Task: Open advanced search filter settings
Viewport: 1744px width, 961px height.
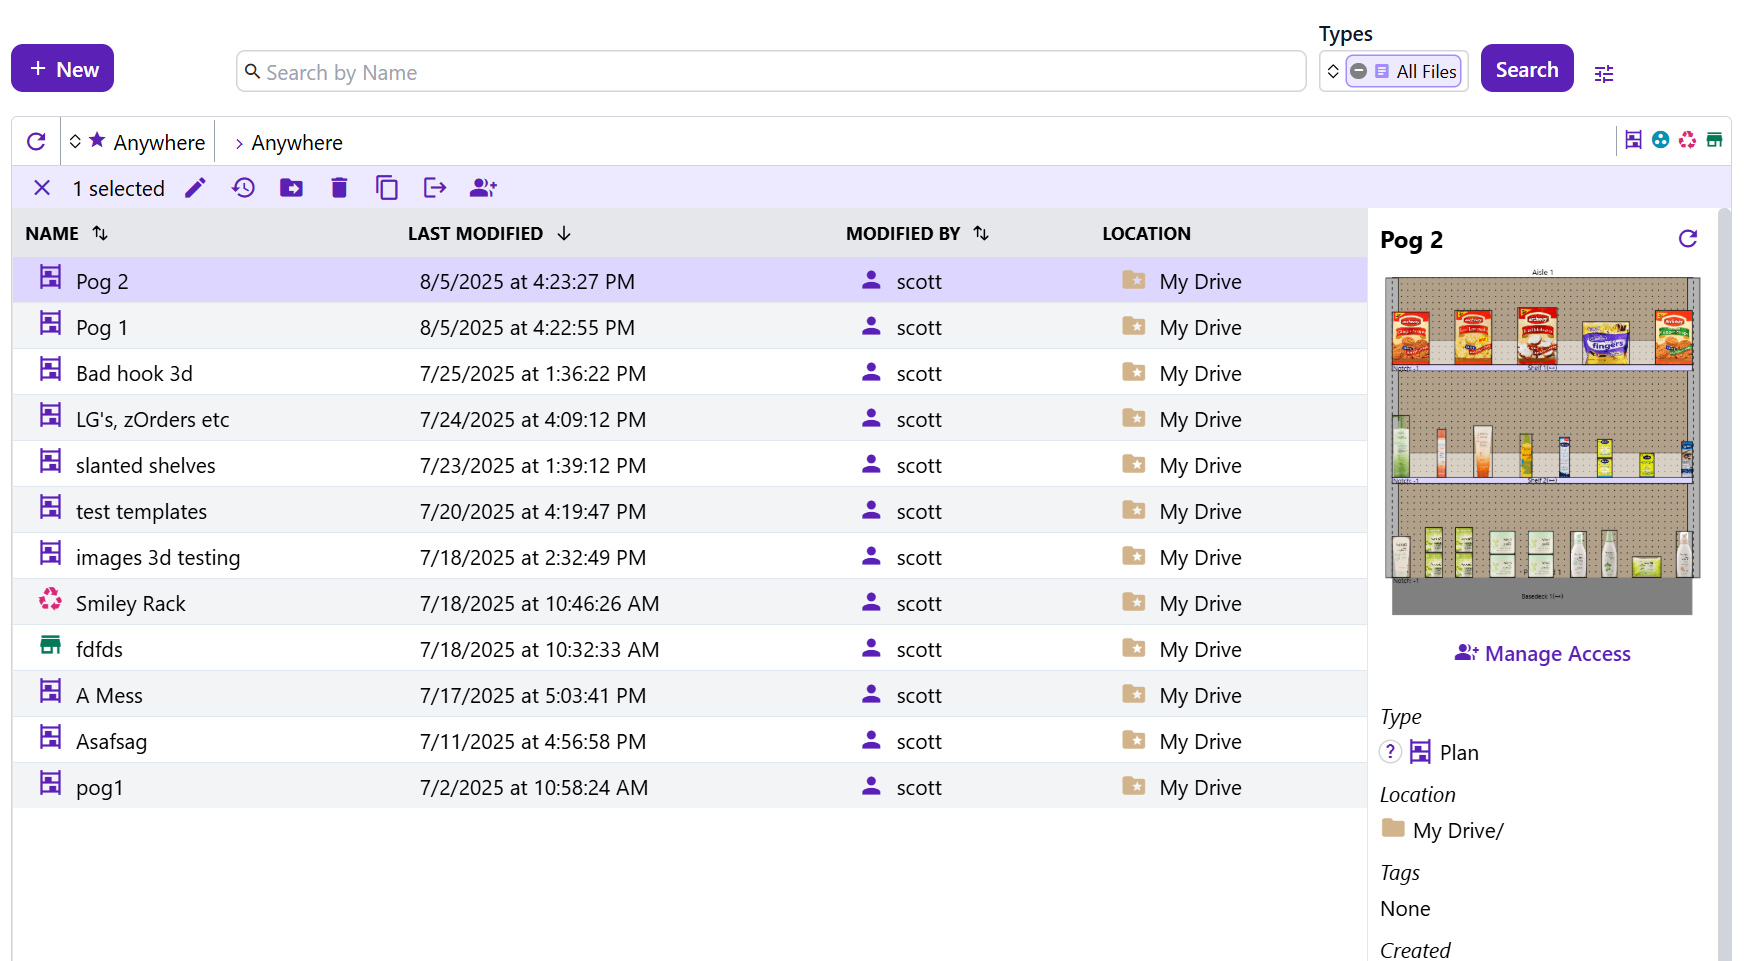Action: point(1604,74)
